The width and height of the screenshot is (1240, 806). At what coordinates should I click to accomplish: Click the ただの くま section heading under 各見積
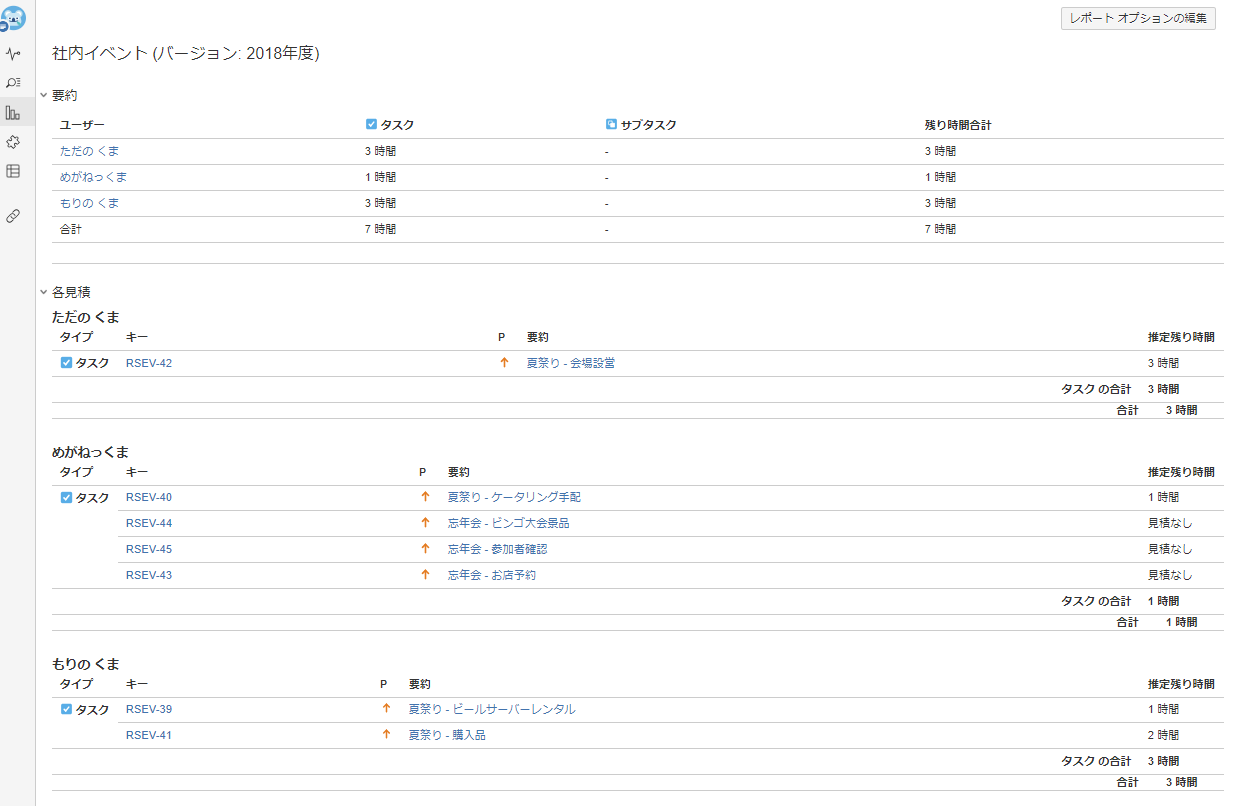(86, 318)
